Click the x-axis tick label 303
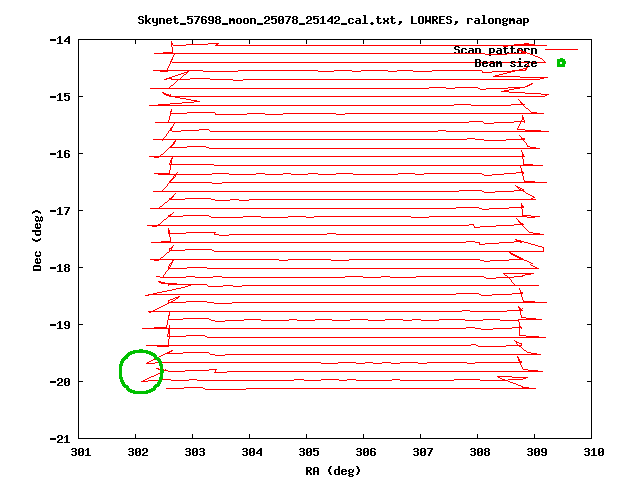640x480 pixels. pyautogui.click(x=195, y=452)
